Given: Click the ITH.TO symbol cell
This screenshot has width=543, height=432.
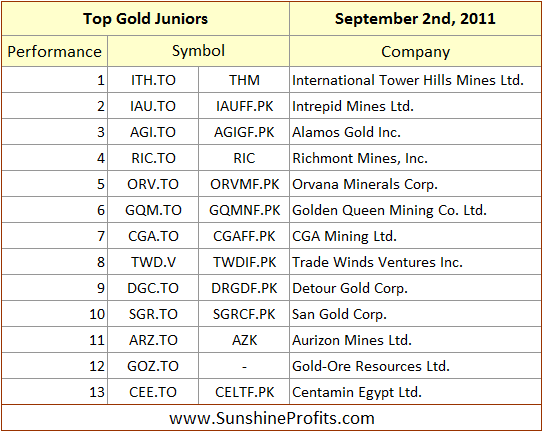Looking at the screenshot, I should 153,80.
